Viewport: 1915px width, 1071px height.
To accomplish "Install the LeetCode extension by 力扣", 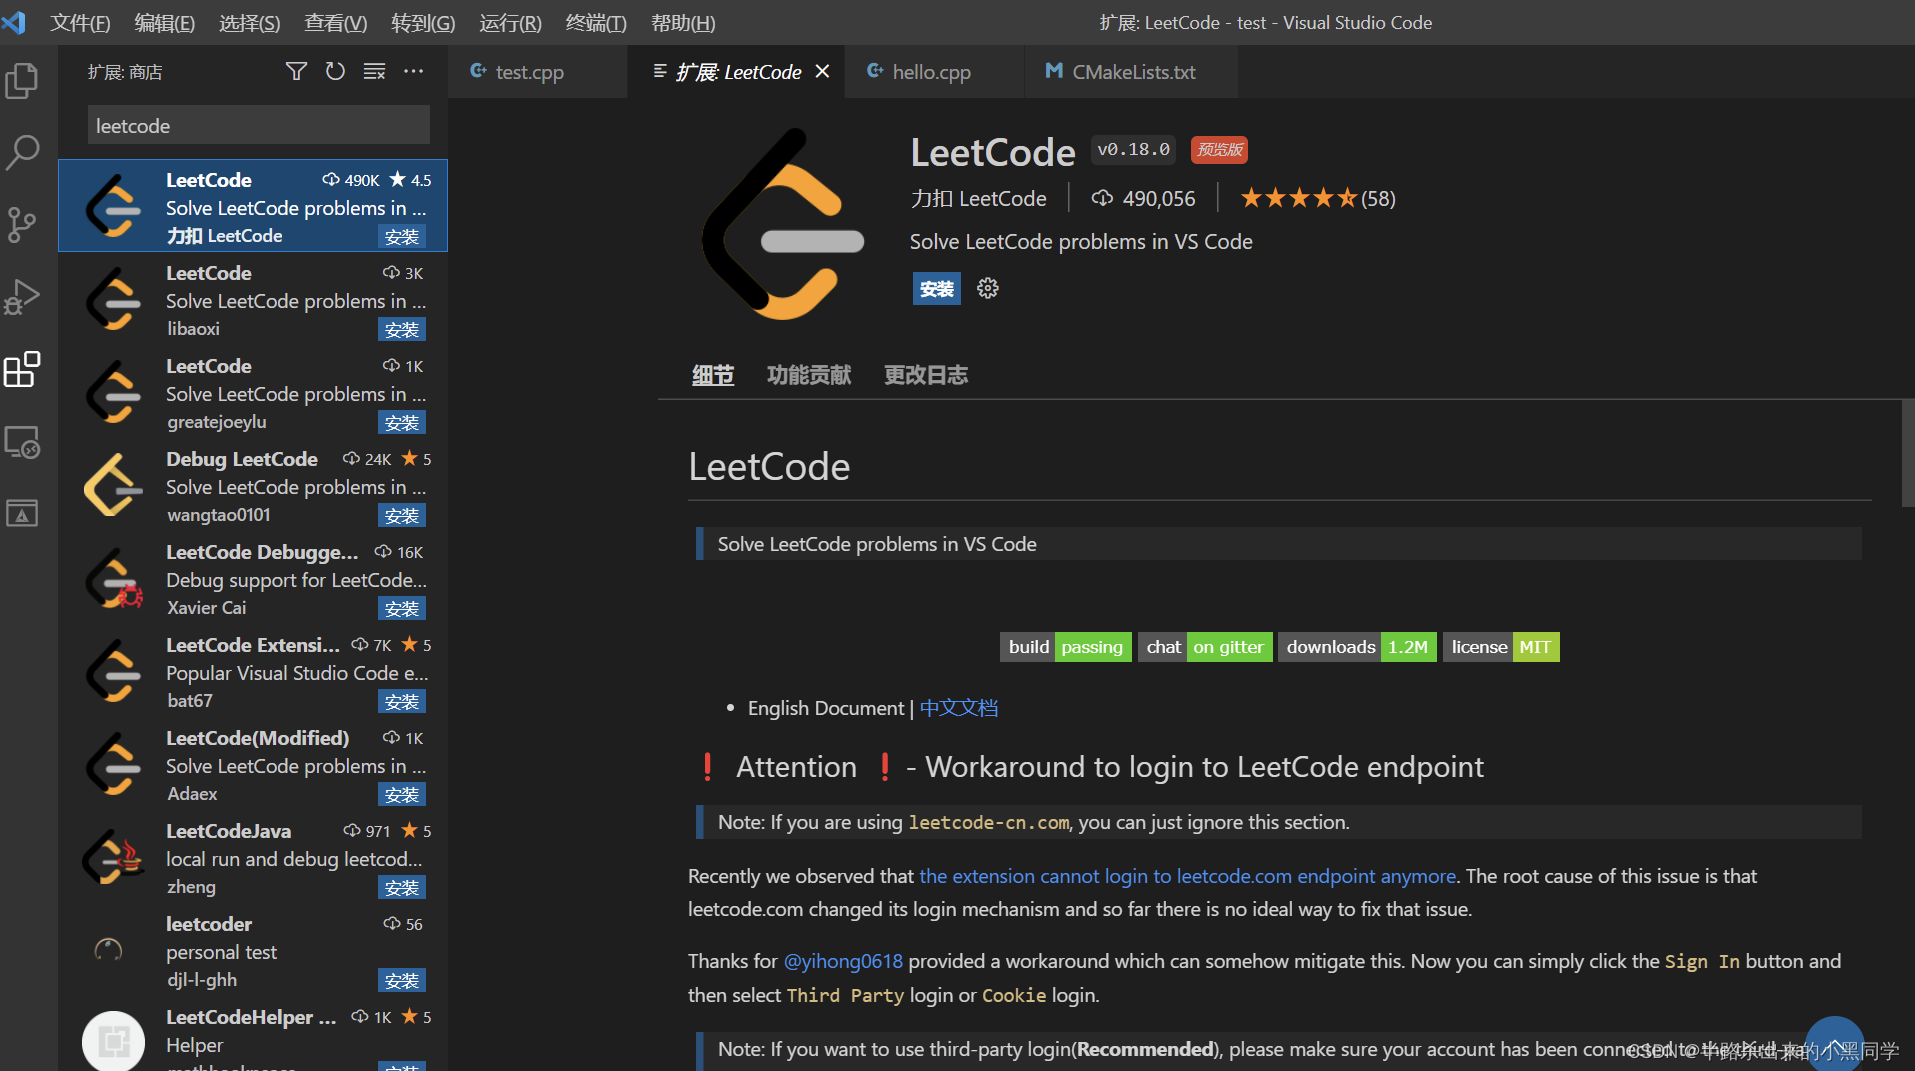I will coord(402,236).
